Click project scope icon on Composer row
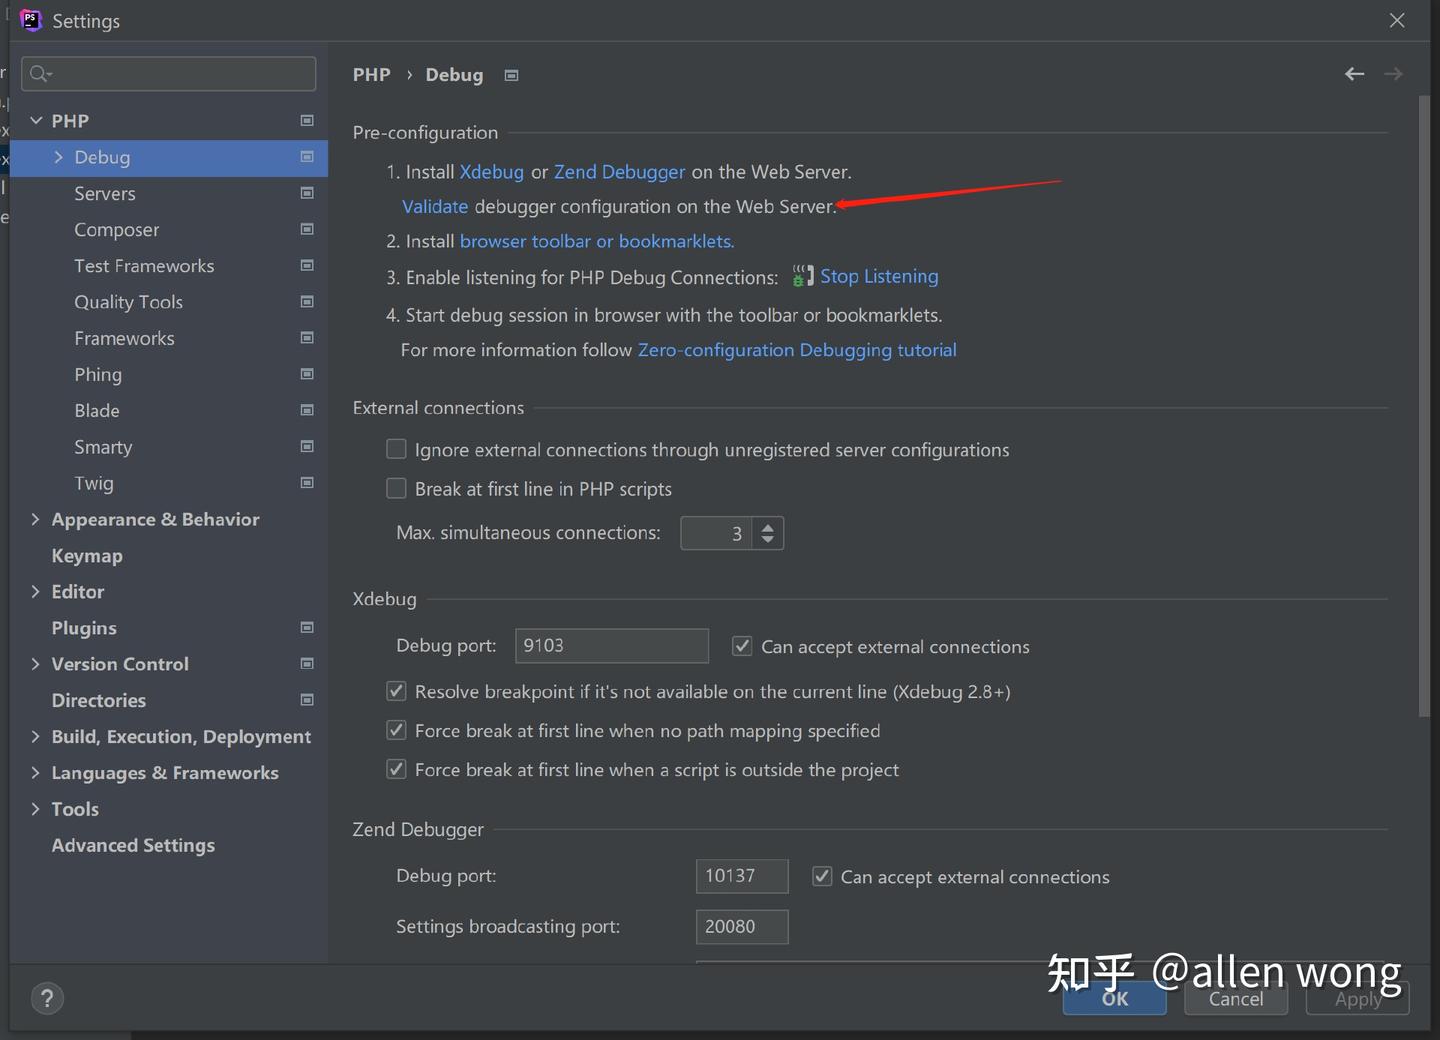Screen dimensions: 1440x1040 coord(307,229)
